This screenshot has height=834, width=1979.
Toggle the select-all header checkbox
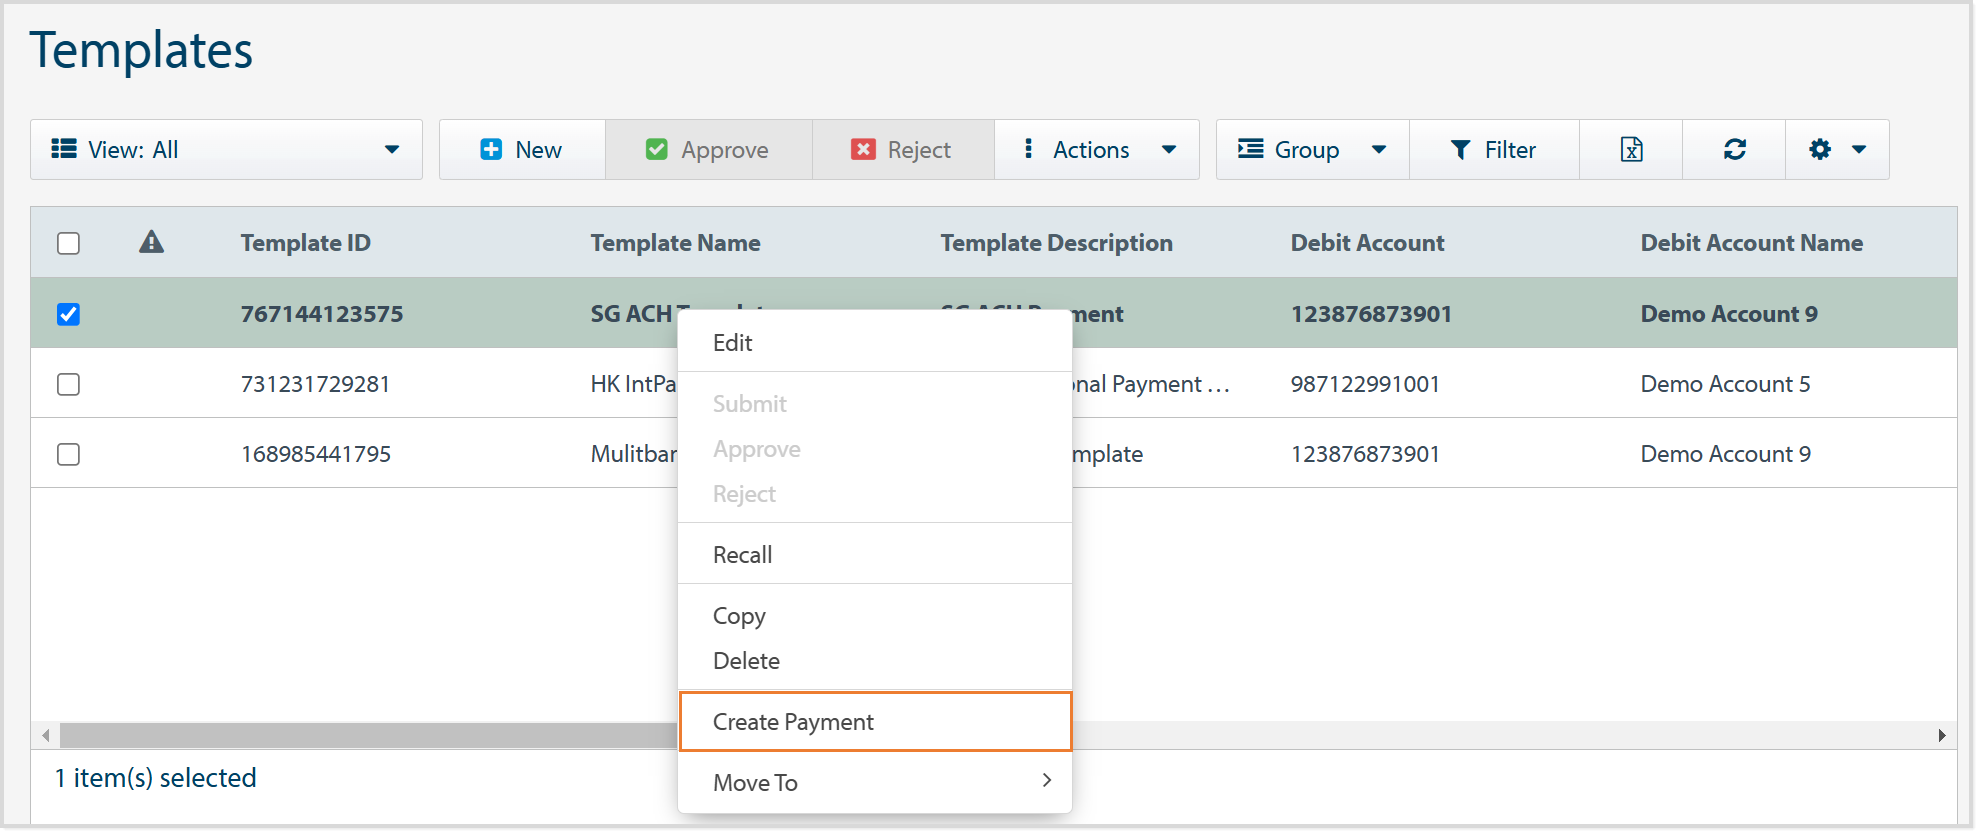pos(69,243)
